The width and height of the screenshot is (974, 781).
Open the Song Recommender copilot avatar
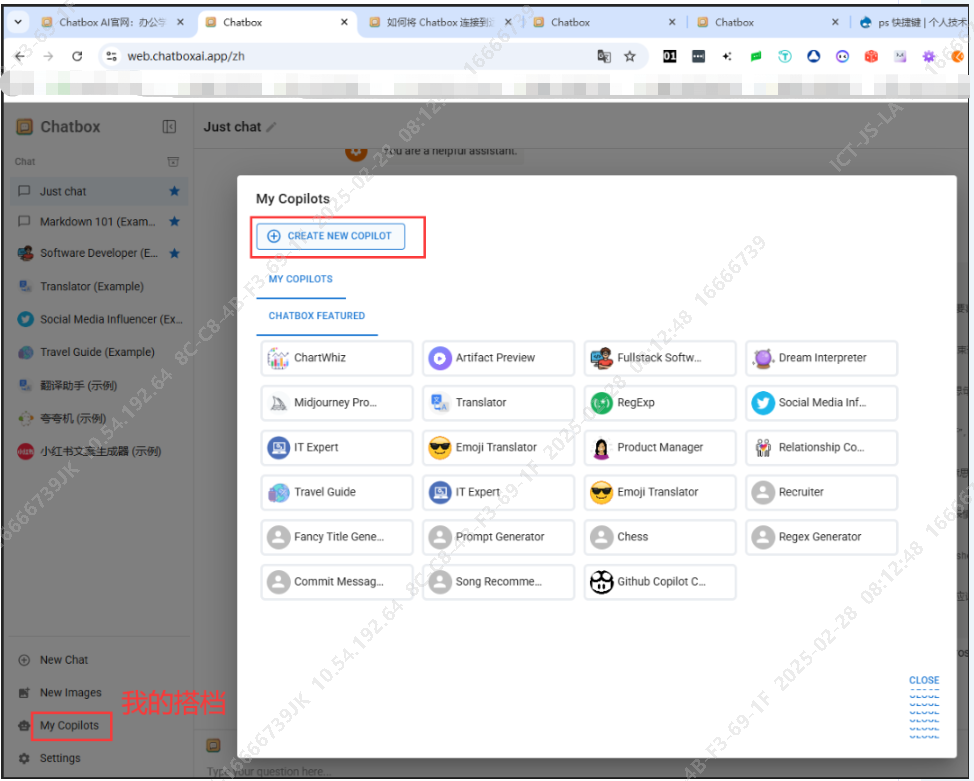pos(440,582)
